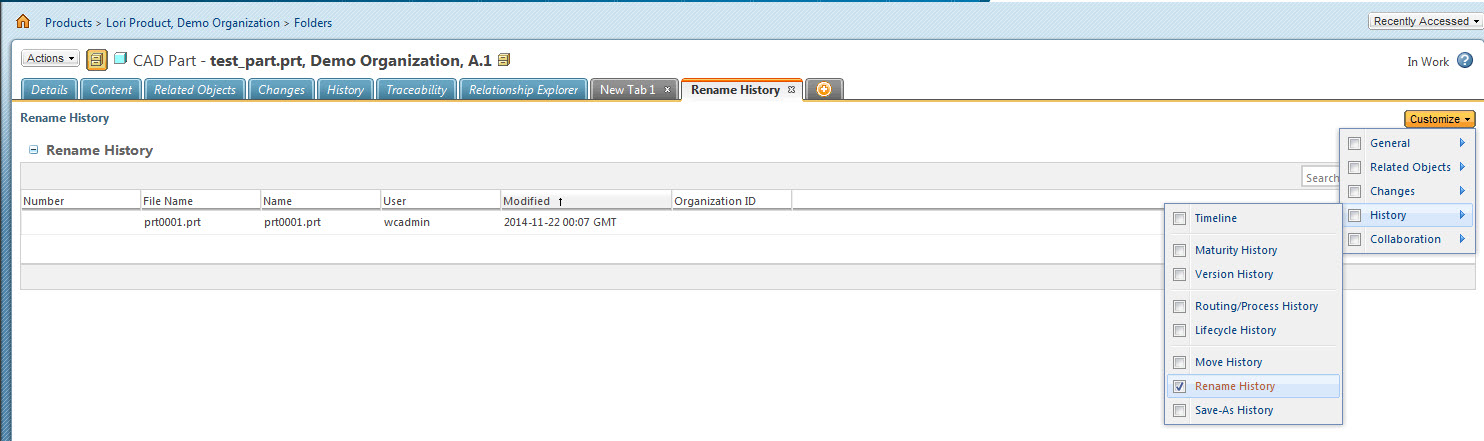Open the Recently Accessed dropdown
The image size is (1484, 441).
pyautogui.click(x=1426, y=22)
